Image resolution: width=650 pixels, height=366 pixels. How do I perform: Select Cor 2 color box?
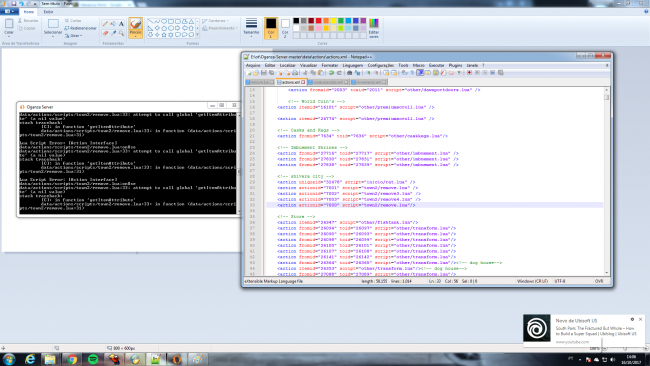pyautogui.click(x=285, y=28)
